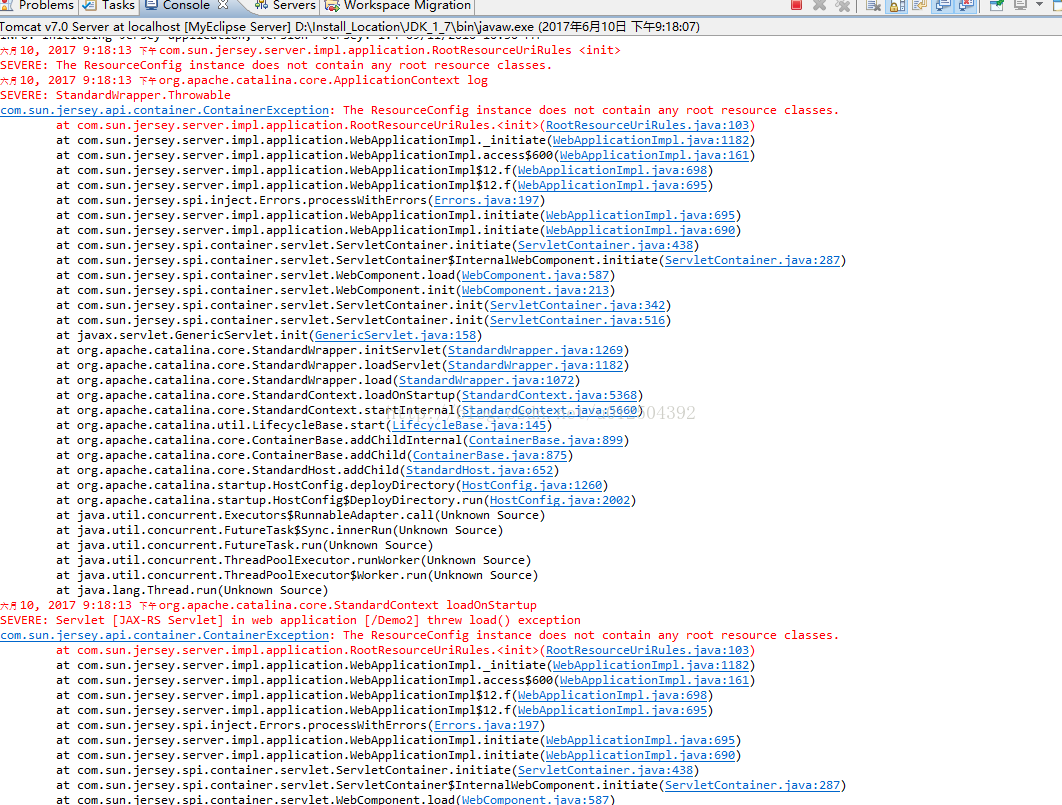Click 'SEVERE: The ResourceConfig instance' log line
Screen dimensions: 1062x805
coord(276,65)
